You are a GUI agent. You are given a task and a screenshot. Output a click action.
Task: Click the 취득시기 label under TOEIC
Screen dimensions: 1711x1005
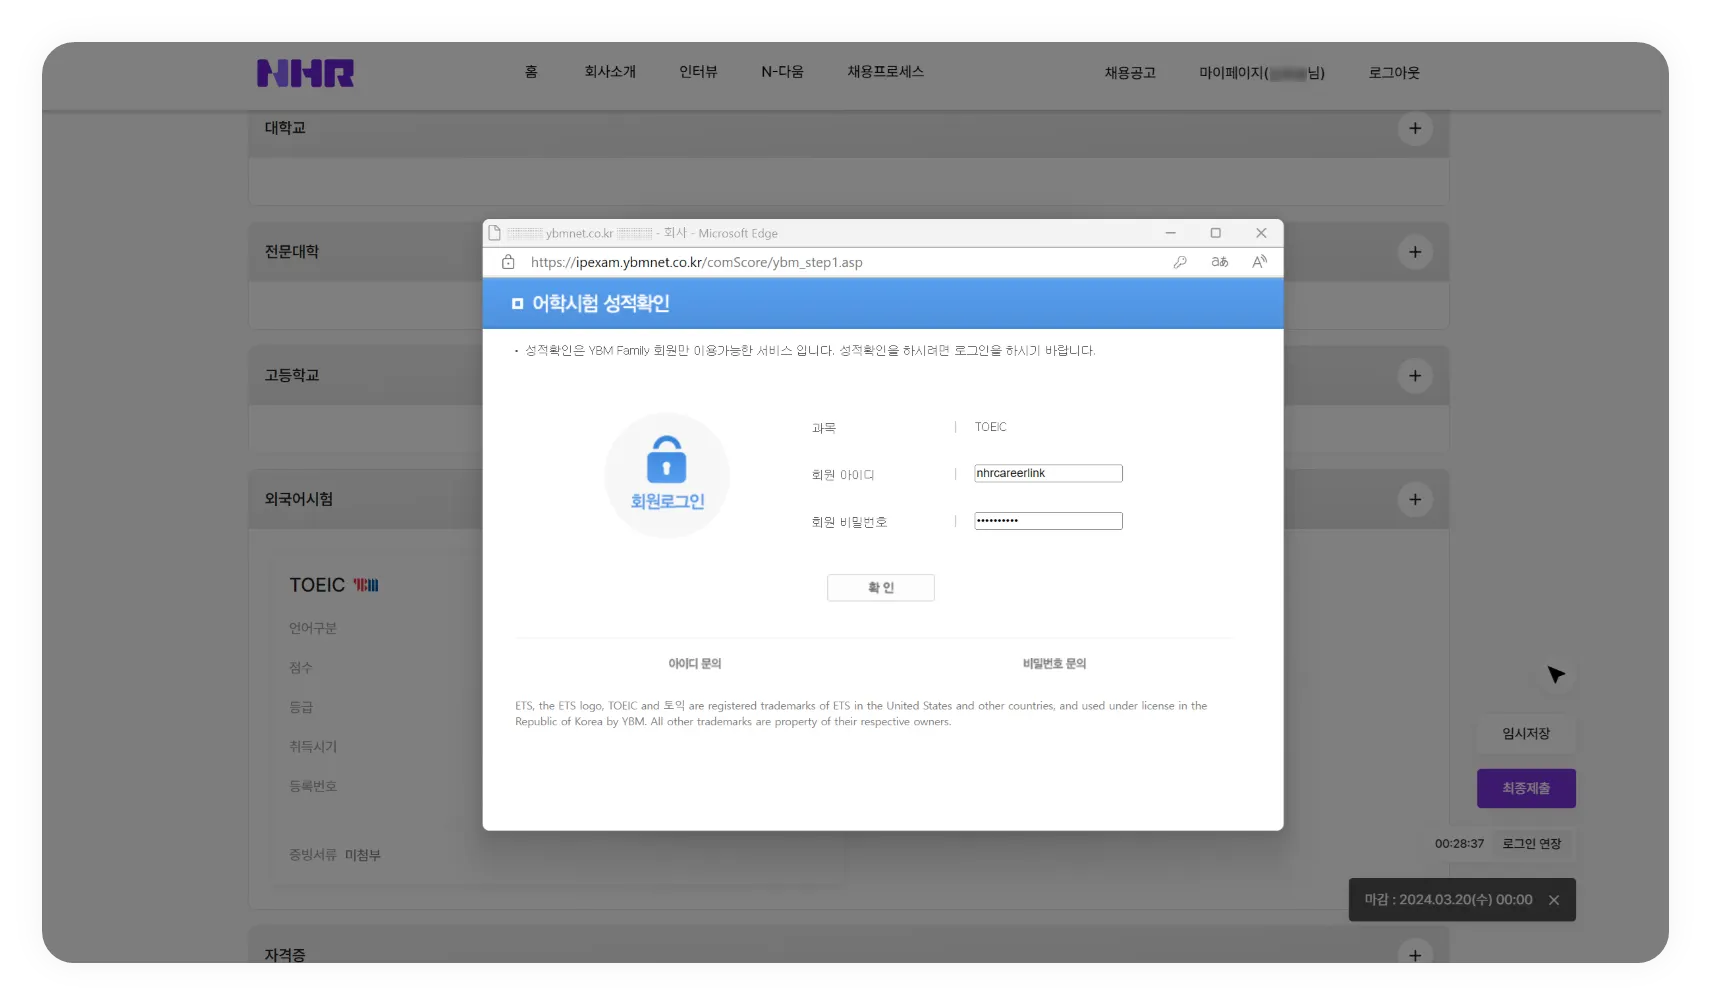(313, 747)
